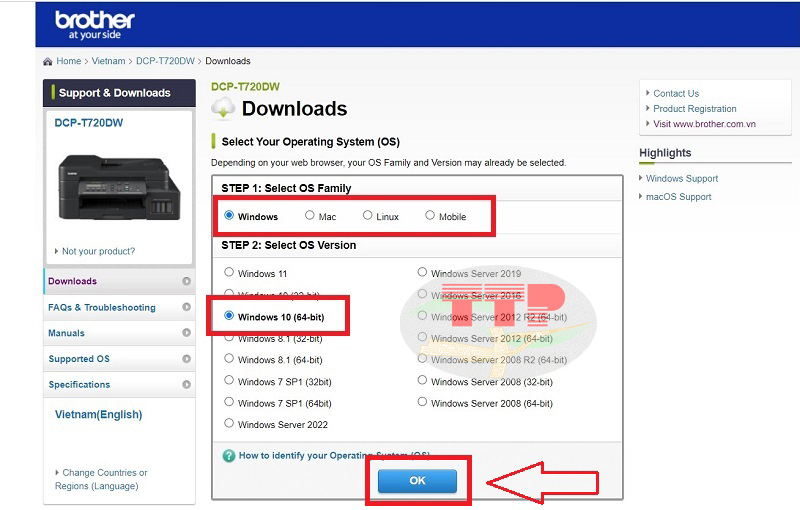Click arrow icon beside Manuals

click(x=186, y=333)
